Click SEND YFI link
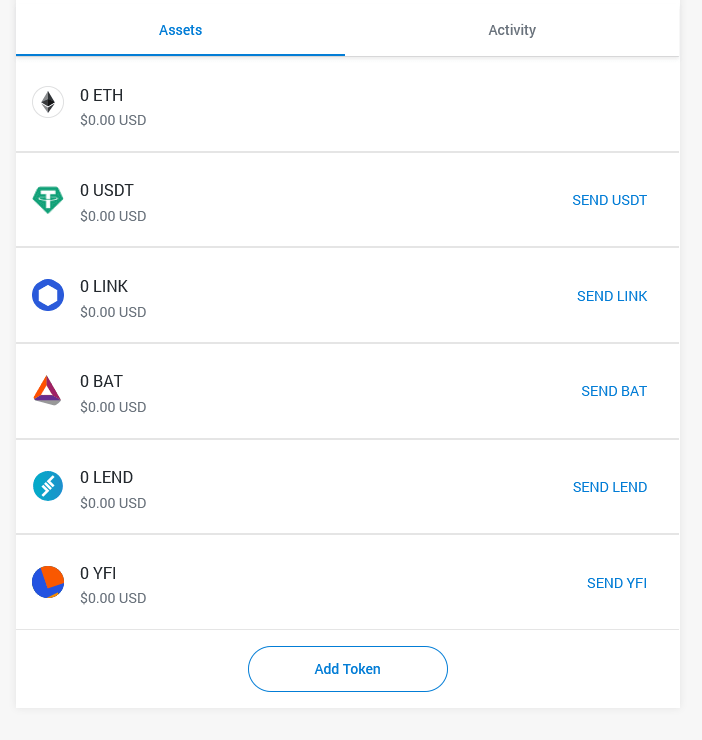This screenshot has height=740, width=702. pyautogui.click(x=617, y=583)
